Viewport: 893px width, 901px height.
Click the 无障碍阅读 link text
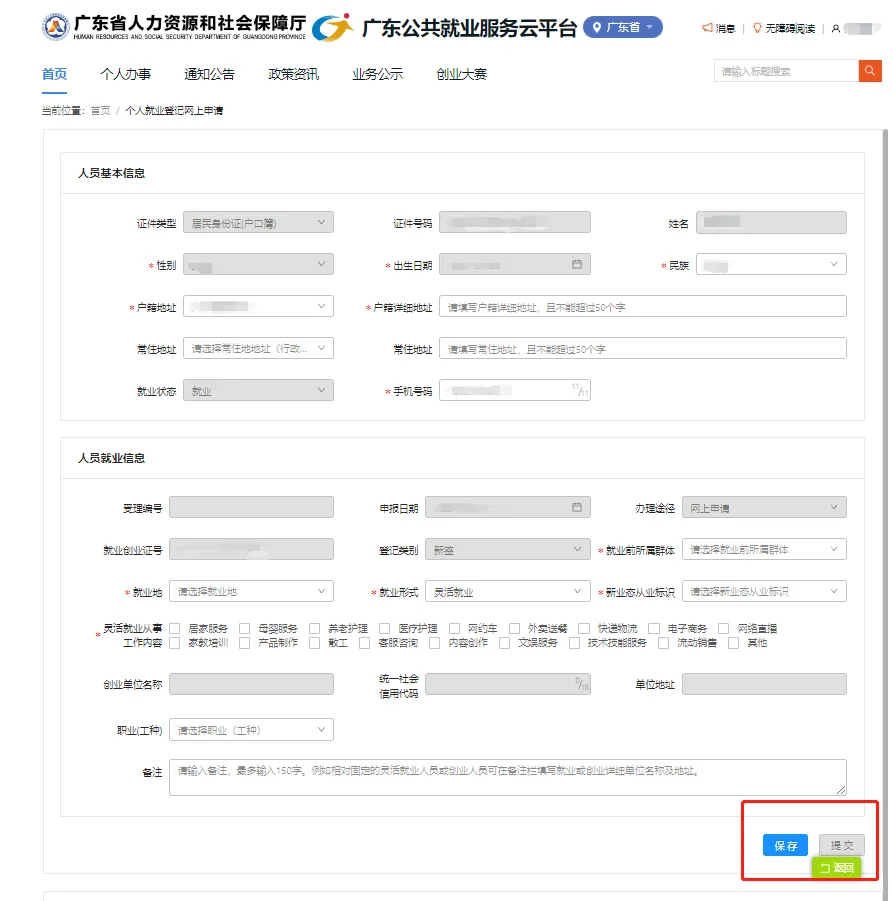tap(790, 28)
